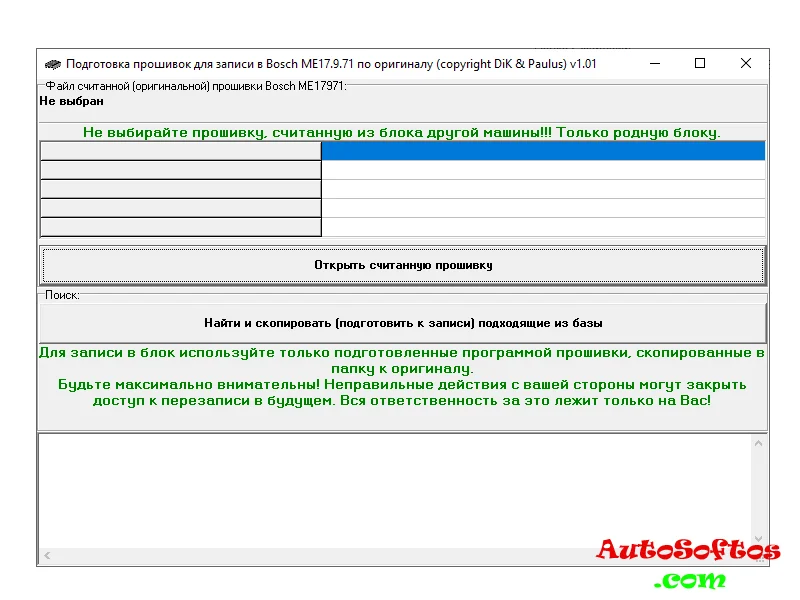Click the chip icon in the title bar
This screenshot has width=800, height=600.
click(53, 64)
